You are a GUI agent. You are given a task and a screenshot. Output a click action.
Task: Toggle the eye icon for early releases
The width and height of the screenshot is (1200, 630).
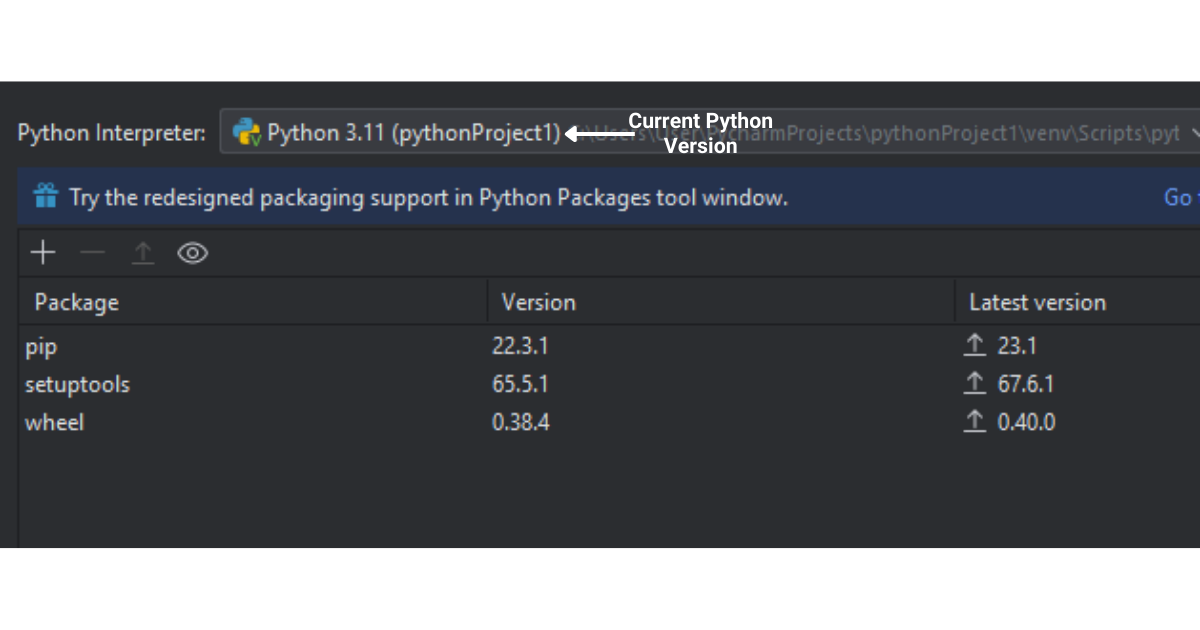point(192,253)
